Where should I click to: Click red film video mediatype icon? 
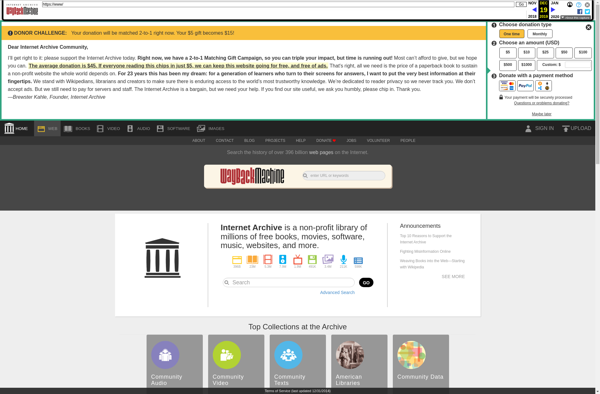[x=267, y=260]
